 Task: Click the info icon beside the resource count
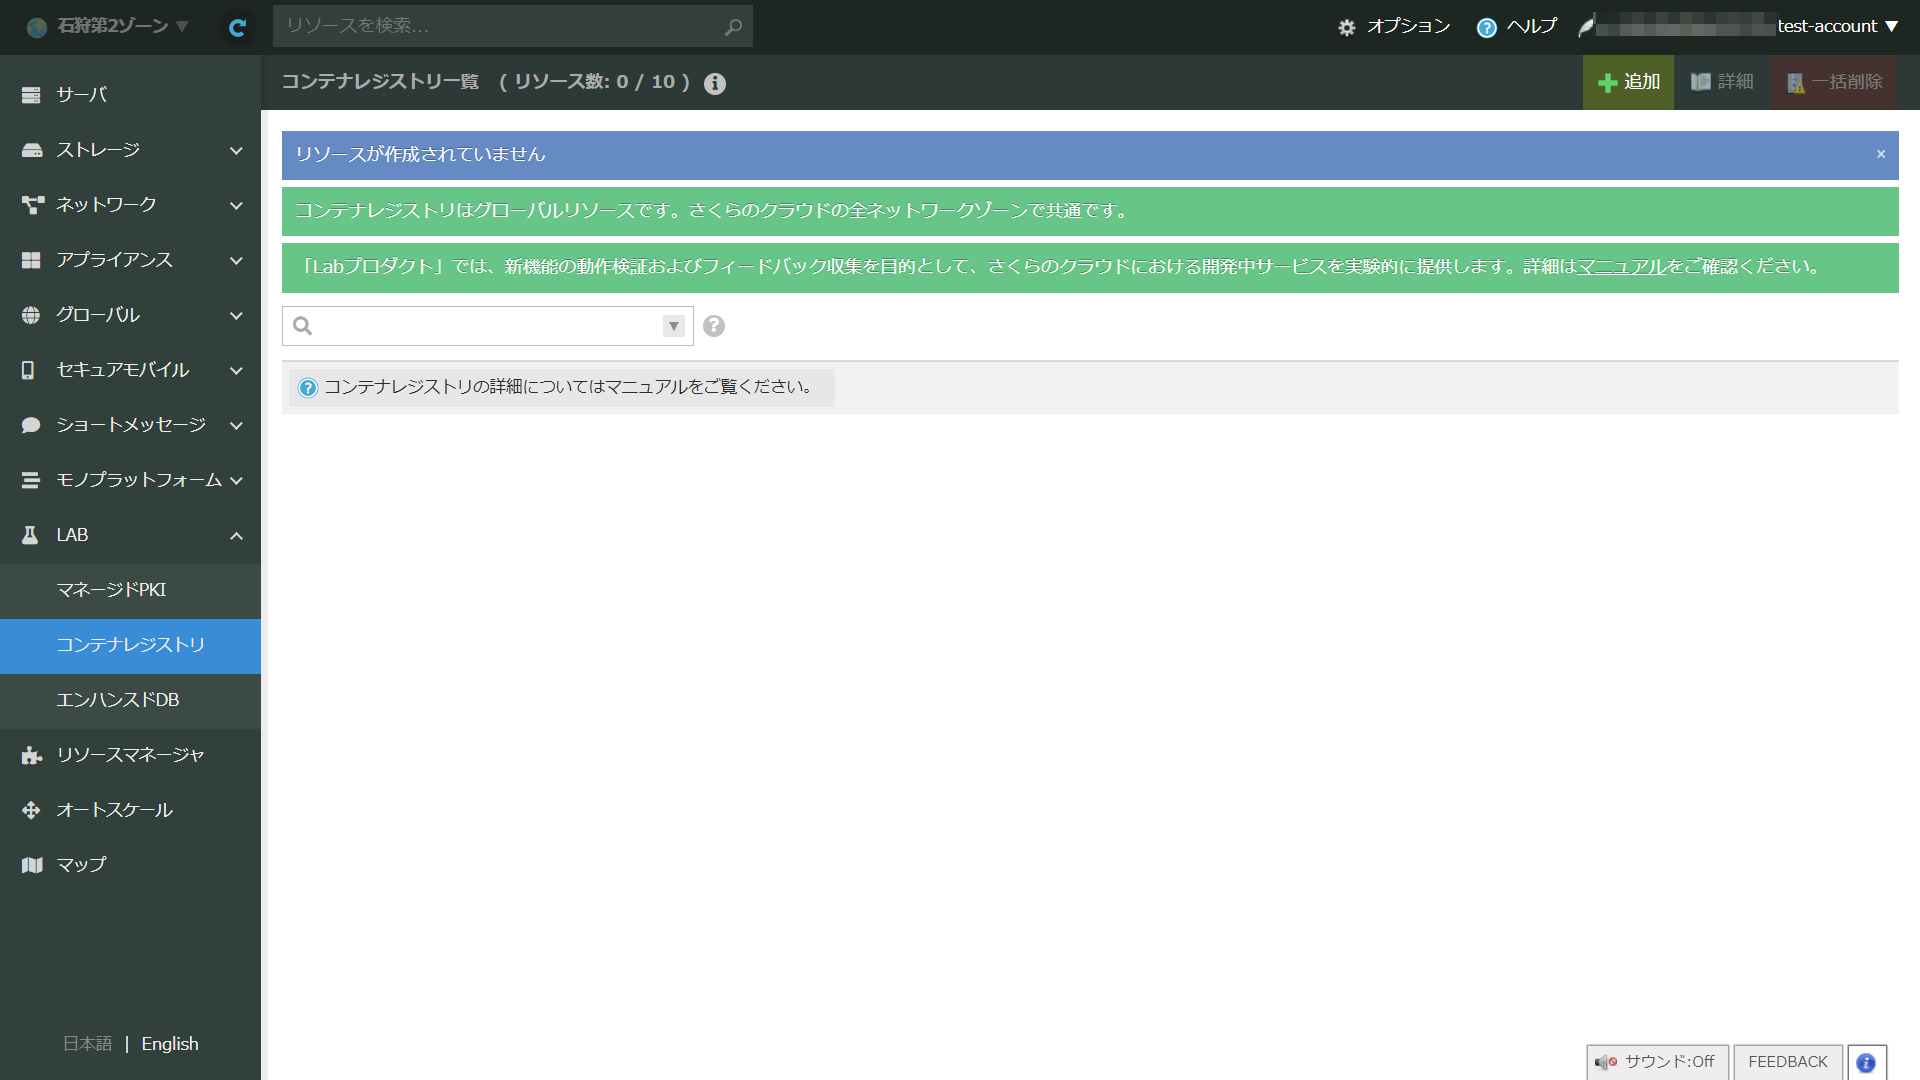(x=714, y=83)
